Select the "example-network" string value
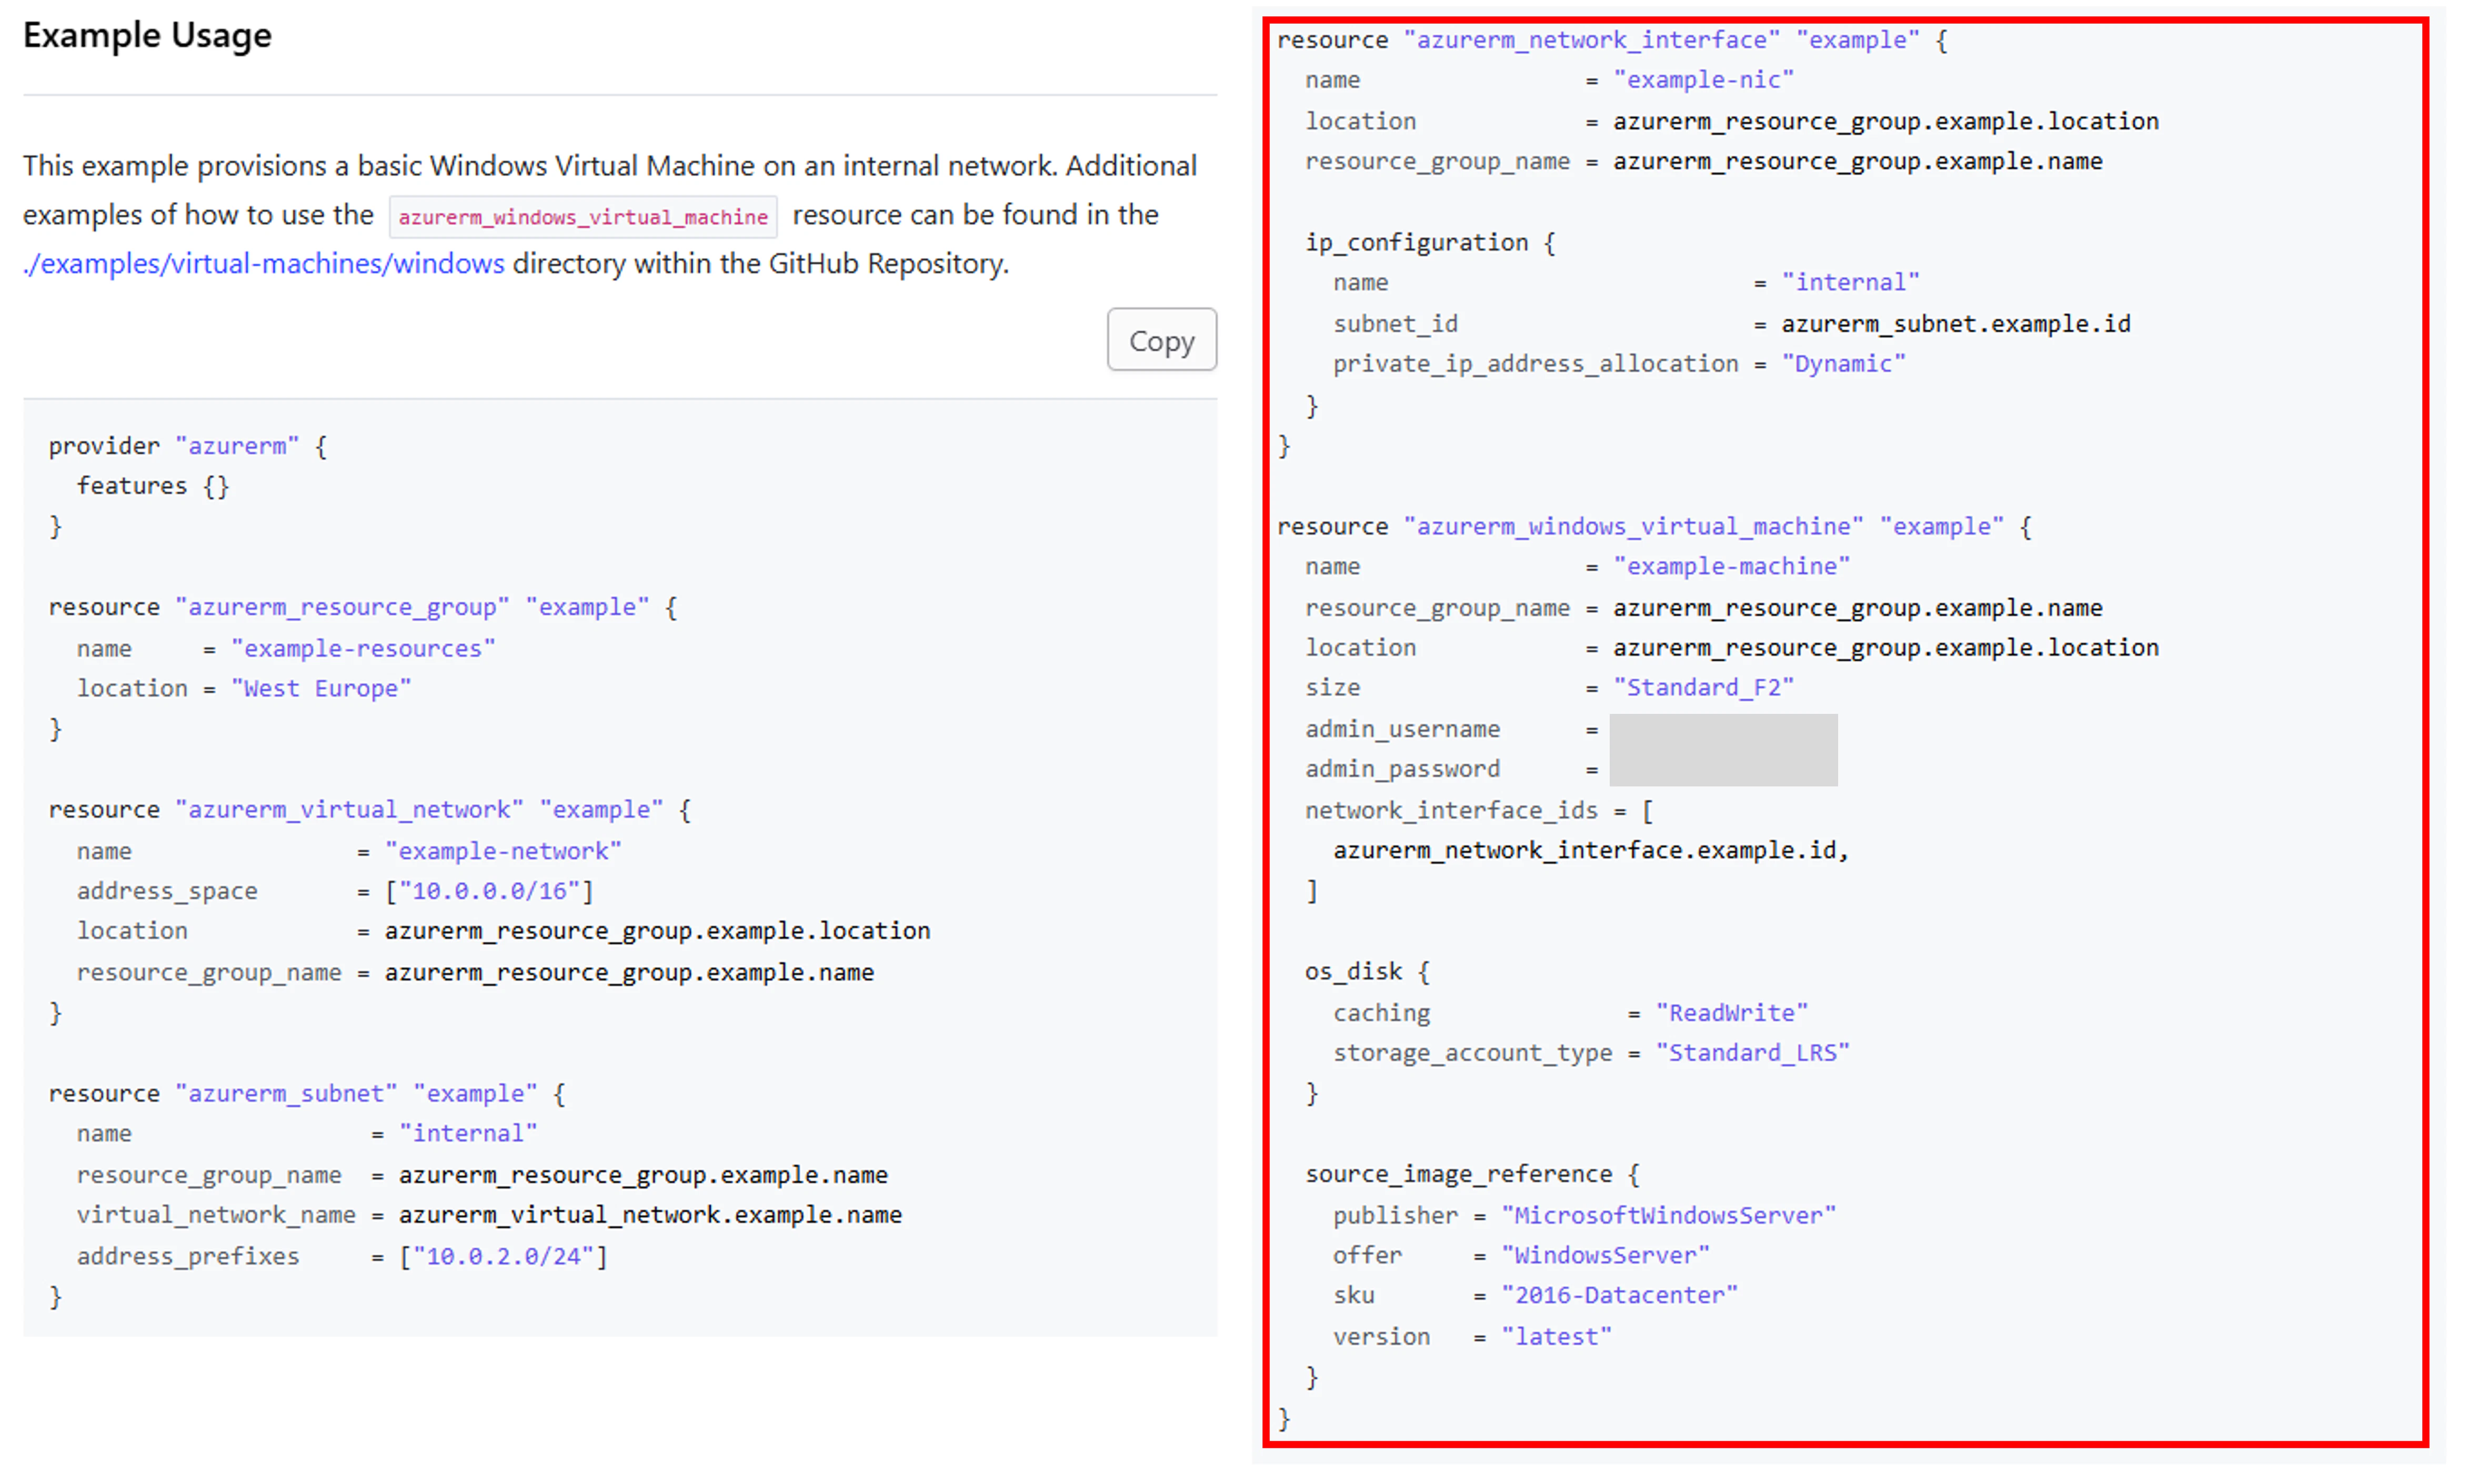 (503, 850)
